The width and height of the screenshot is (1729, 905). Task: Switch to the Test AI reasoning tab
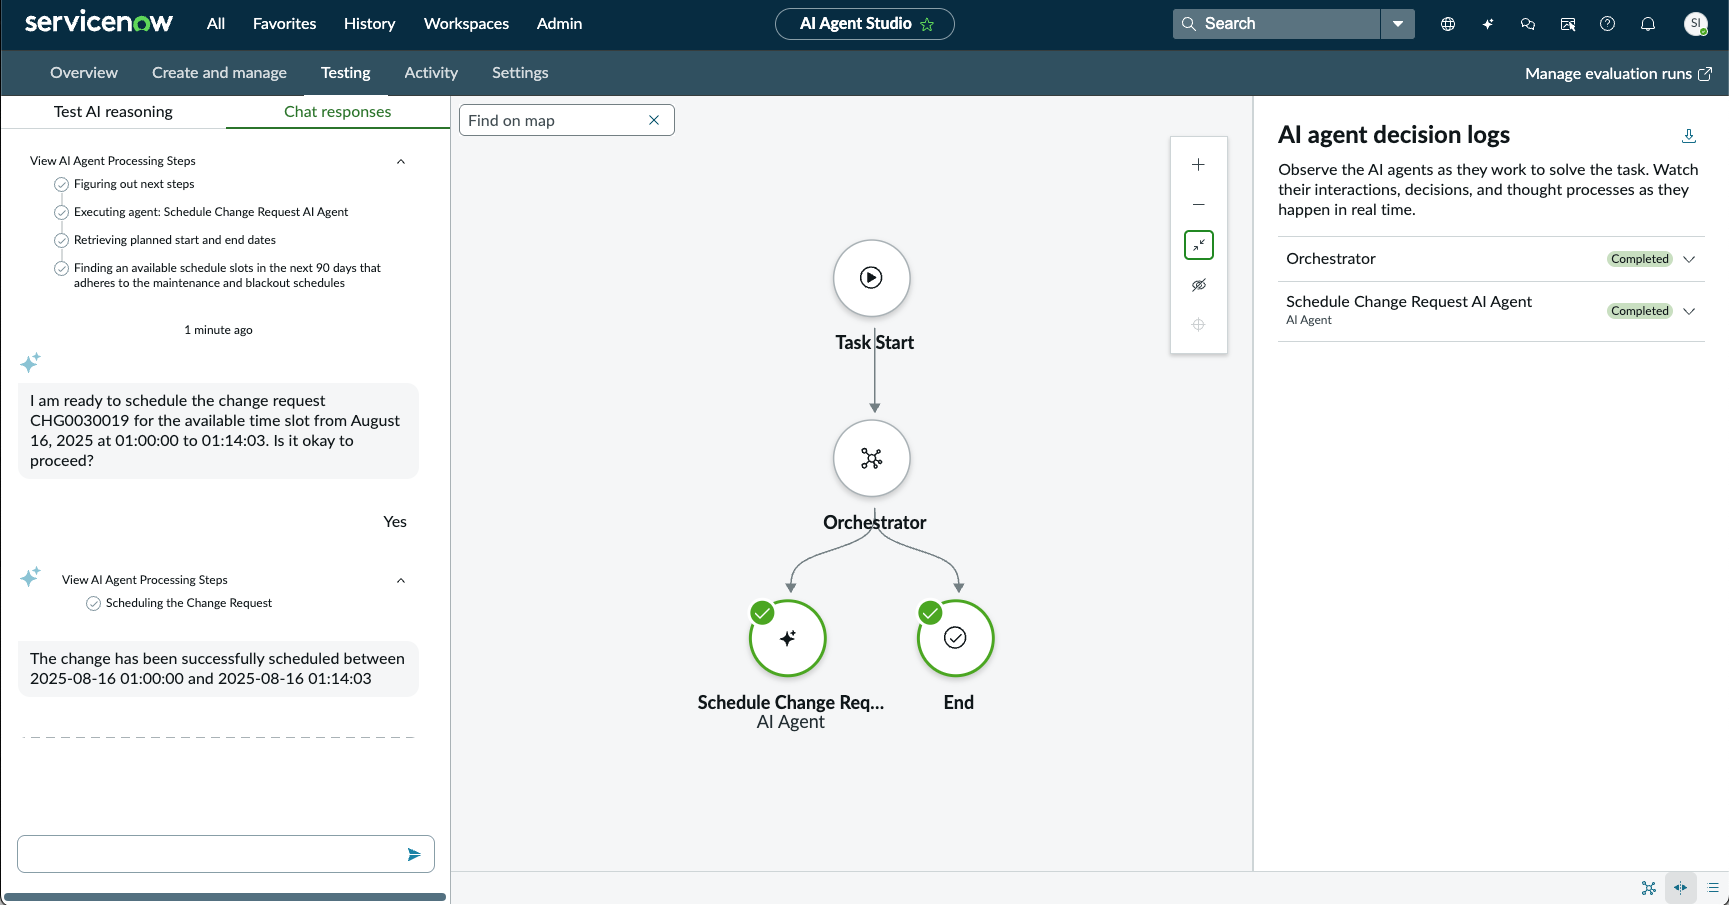point(113,112)
